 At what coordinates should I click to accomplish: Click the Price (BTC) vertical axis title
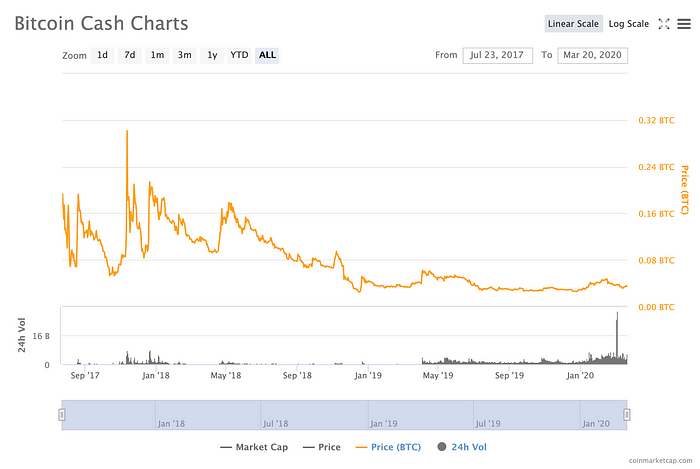pyautogui.click(x=684, y=190)
